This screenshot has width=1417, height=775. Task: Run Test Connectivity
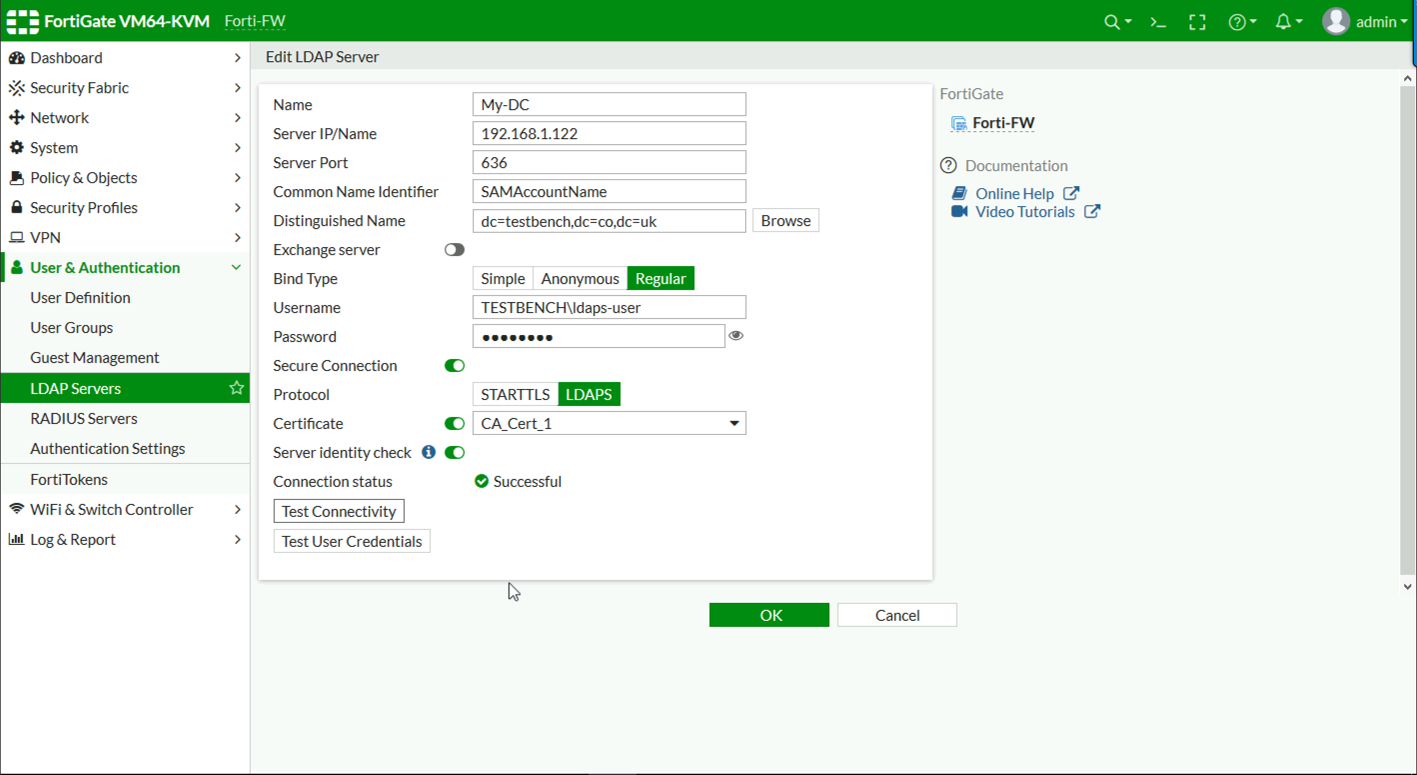point(338,510)
